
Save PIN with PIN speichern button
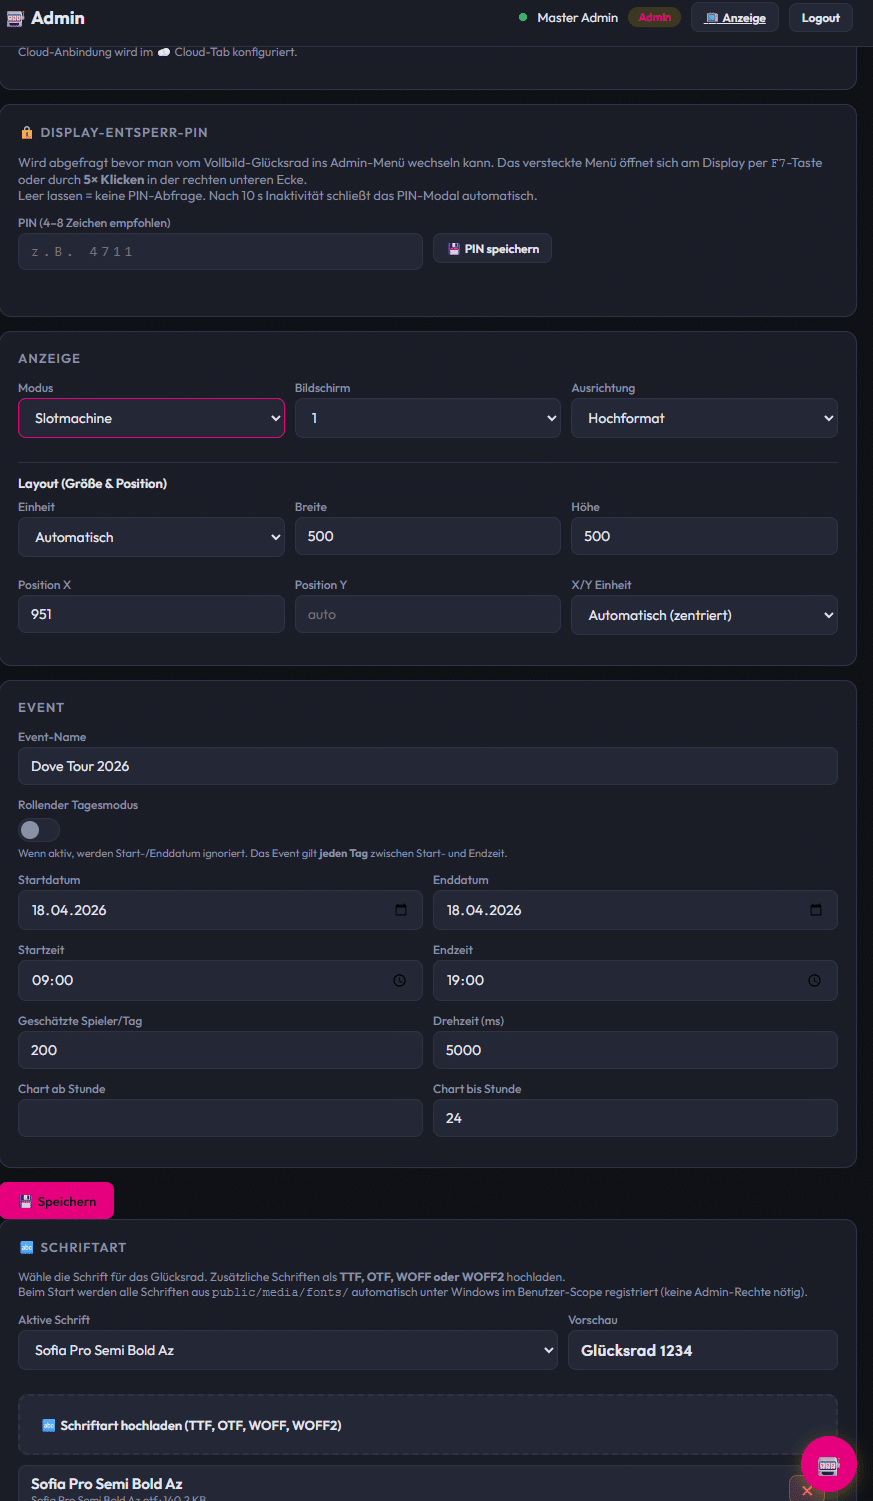(492, 249)
